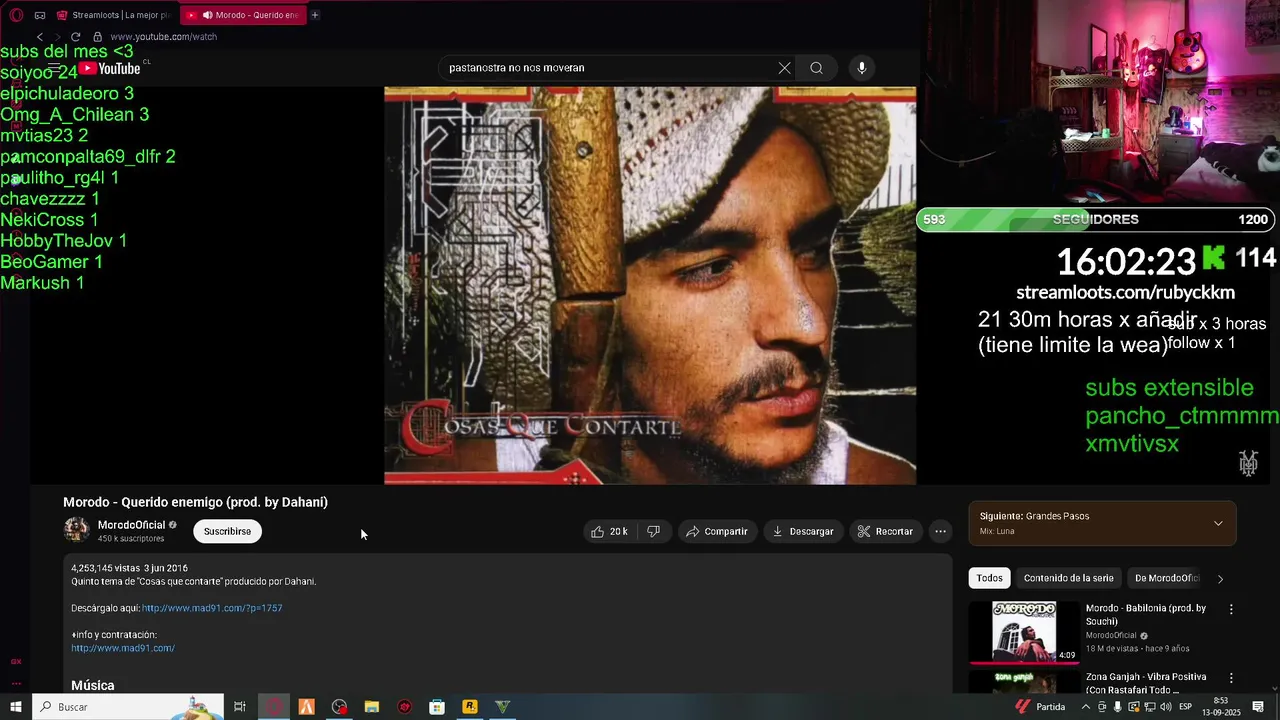The image size is (1280, 720).
Task: Go back with the browser back arrow
Action: click(x=40, y=37)
